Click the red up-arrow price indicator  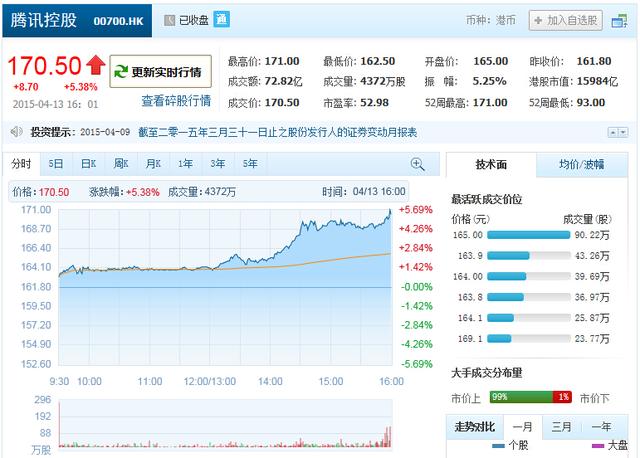point(96,65)
